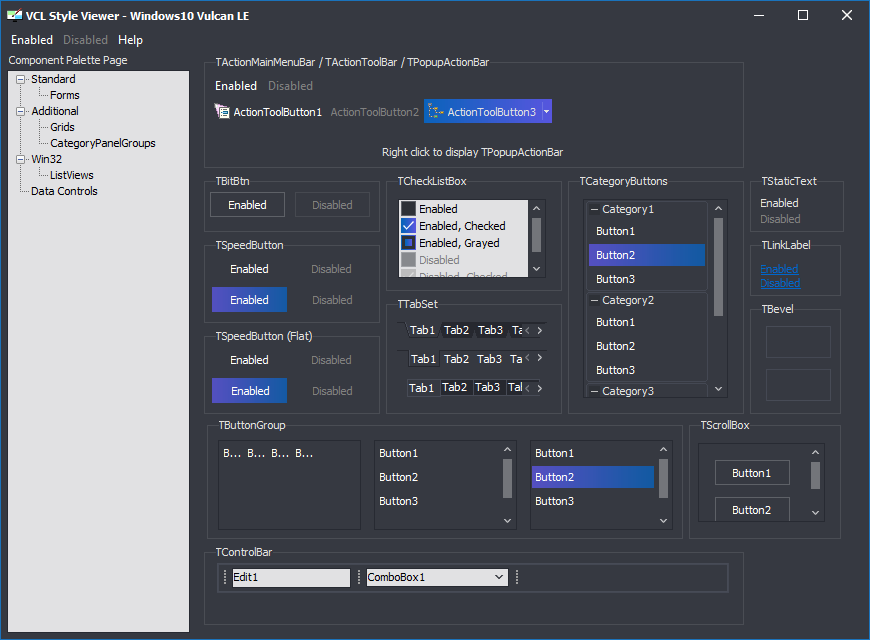Open the ActionToolButton3 split dropdown arrow

[x=547, y=112]
